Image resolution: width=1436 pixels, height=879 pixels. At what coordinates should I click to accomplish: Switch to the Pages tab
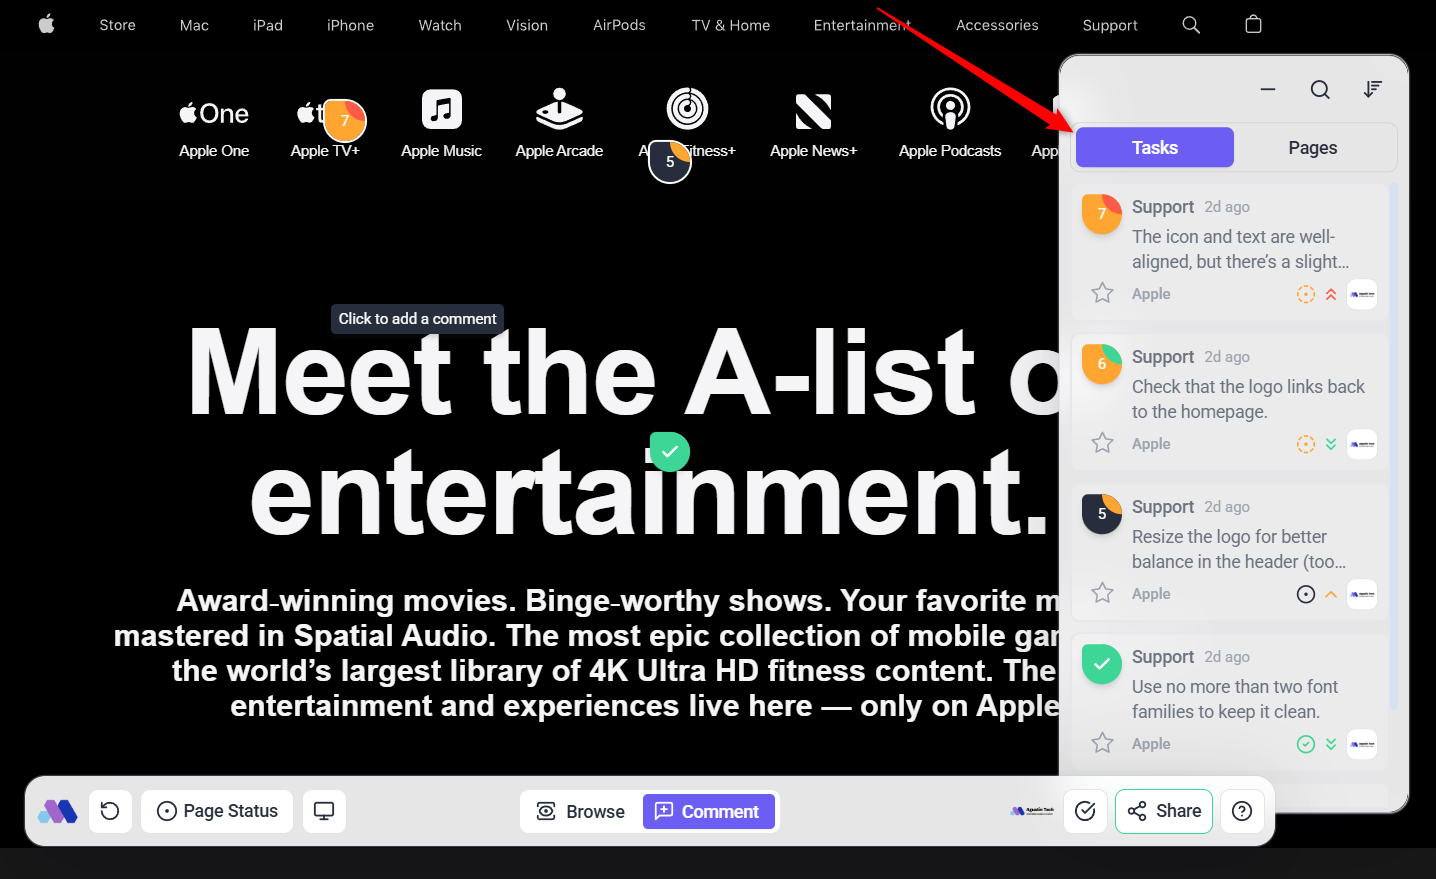[x=1312, y=148]
